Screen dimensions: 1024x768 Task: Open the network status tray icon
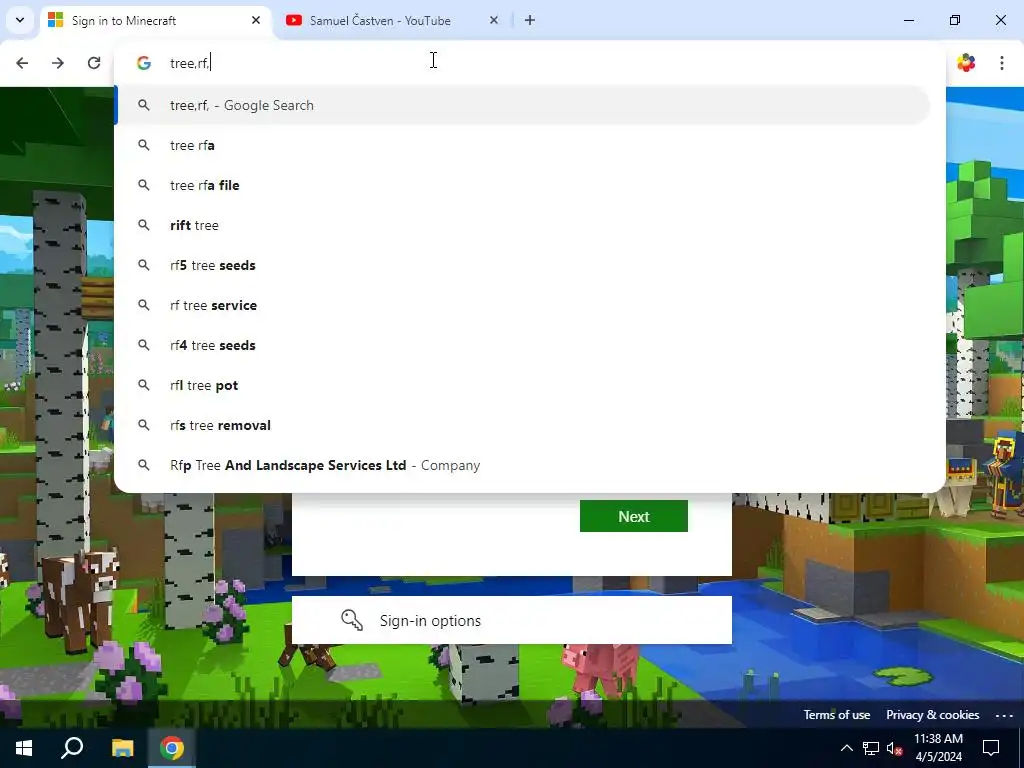[x=871, y=748]
